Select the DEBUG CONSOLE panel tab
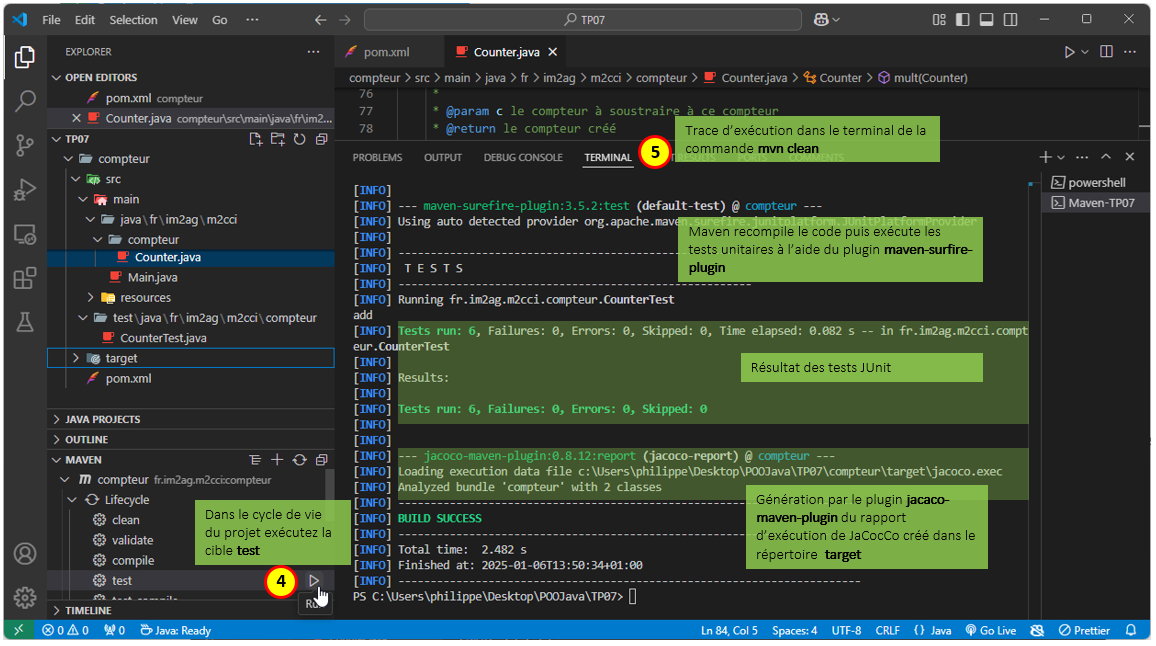This screenshot has width=1156, height=646. point(523,158)
